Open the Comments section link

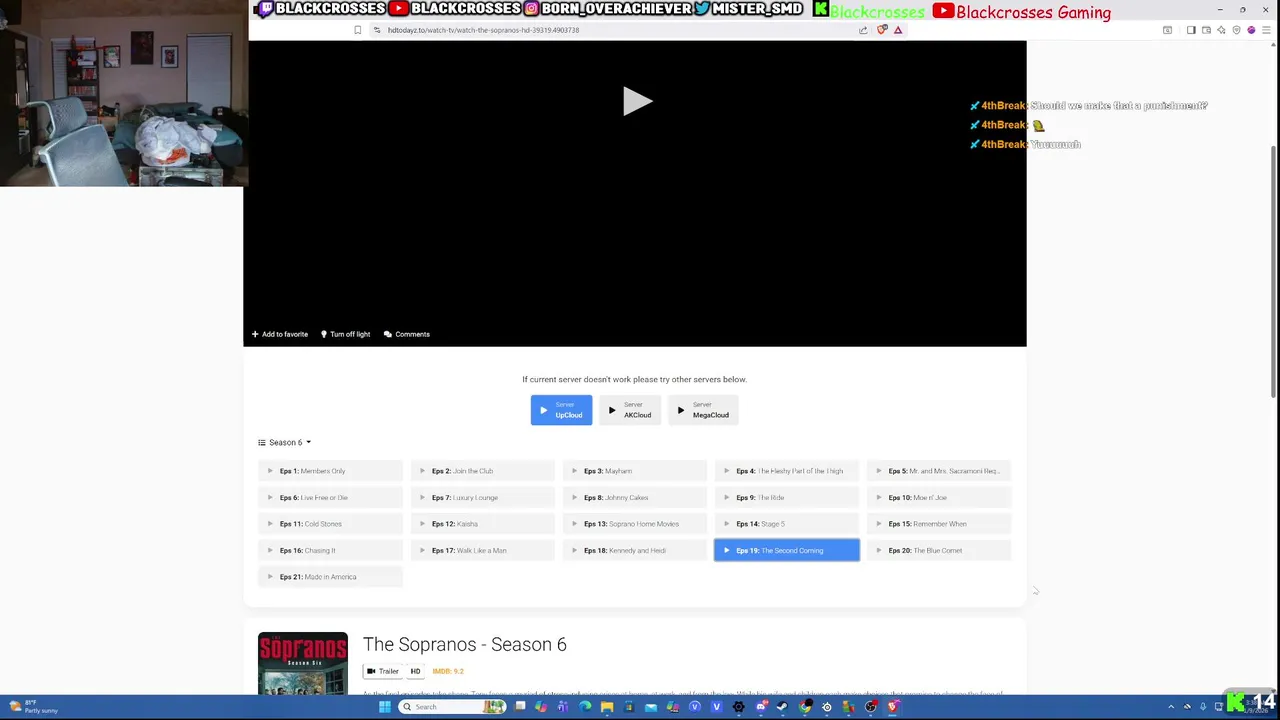point(407,334)
